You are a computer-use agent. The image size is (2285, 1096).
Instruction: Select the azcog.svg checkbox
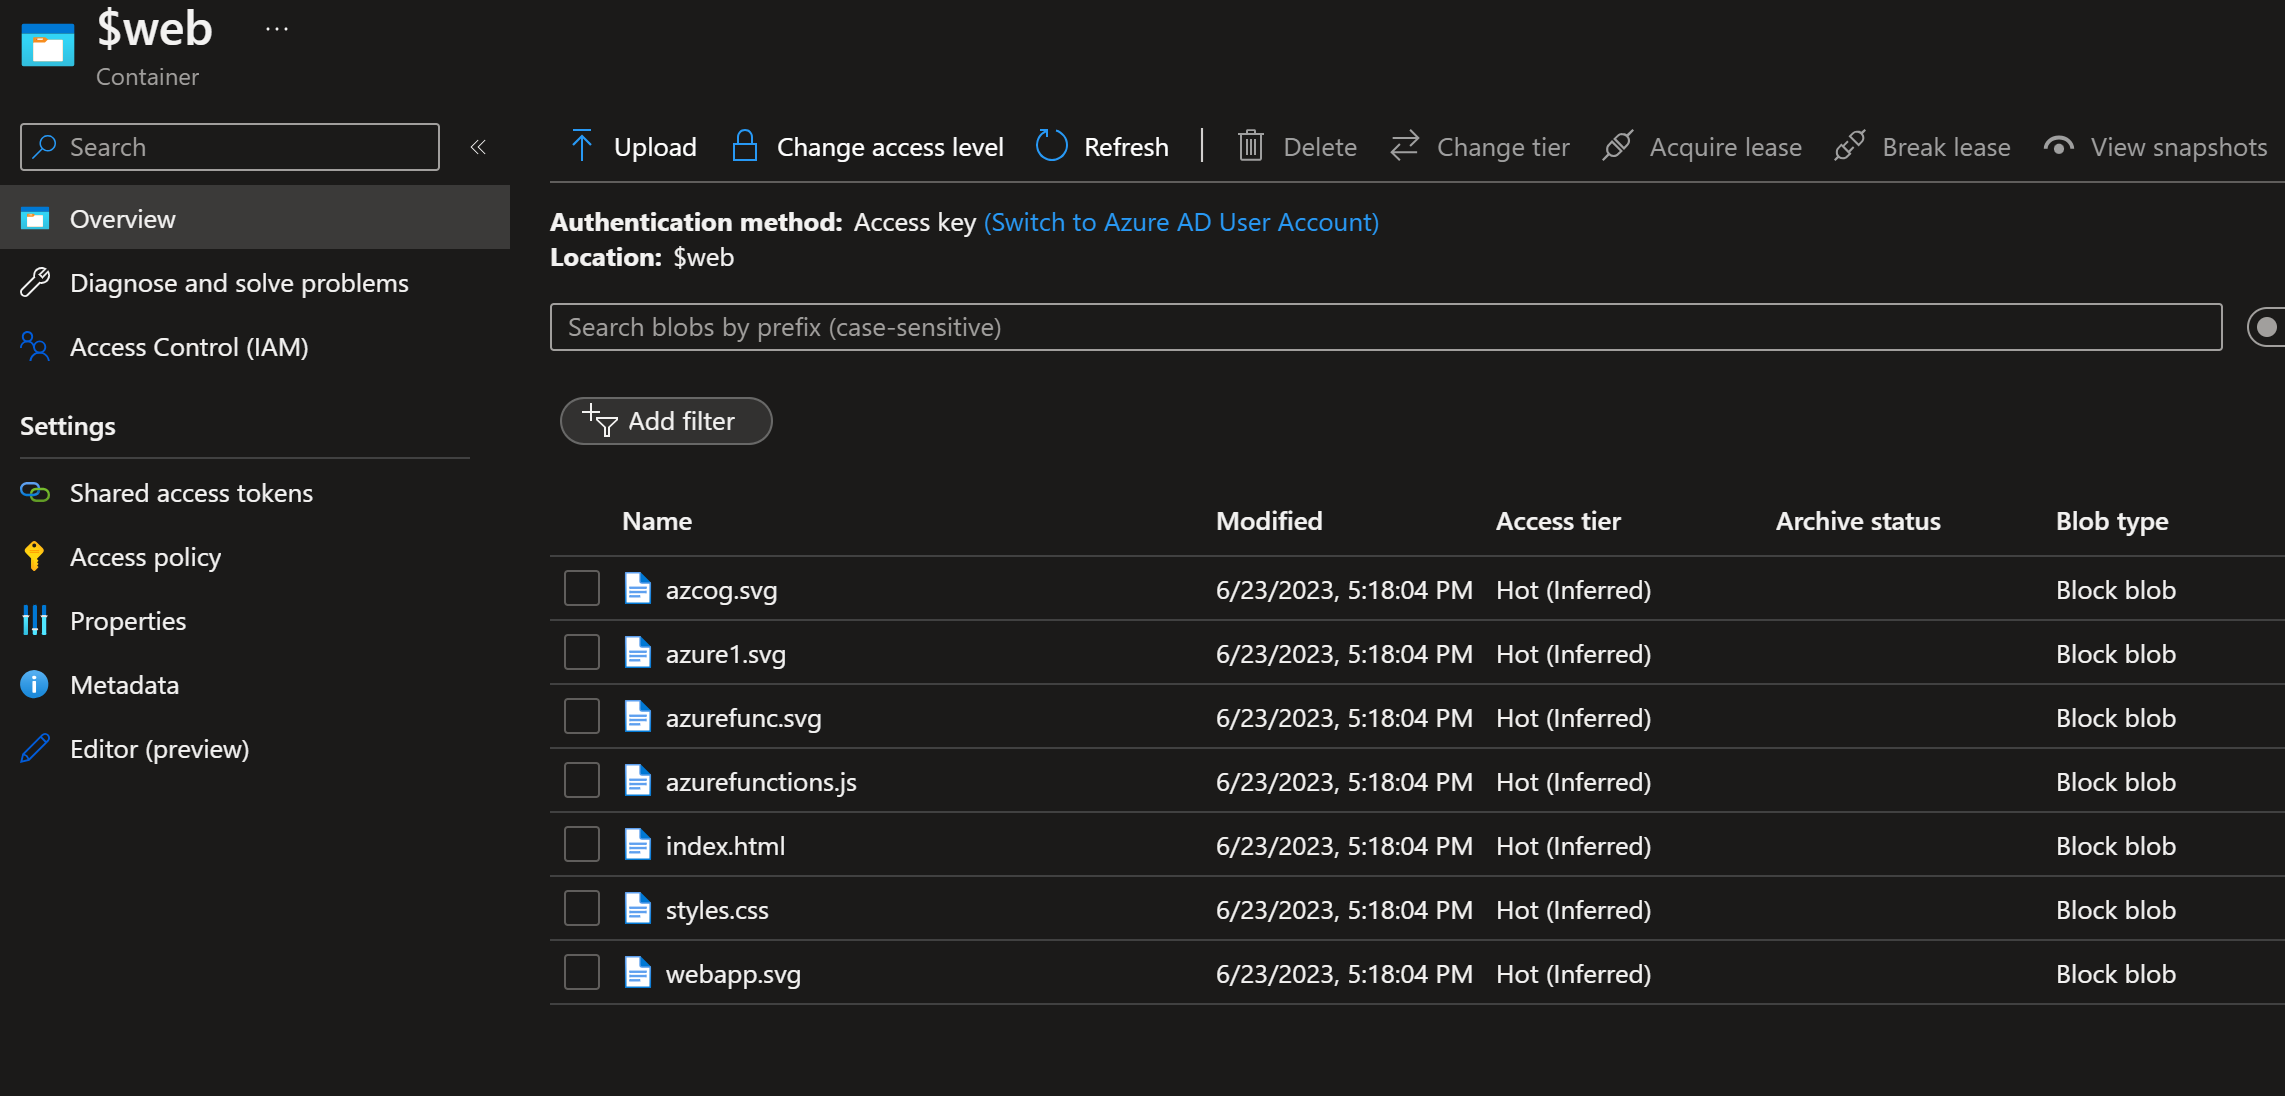tap(582, 588)
